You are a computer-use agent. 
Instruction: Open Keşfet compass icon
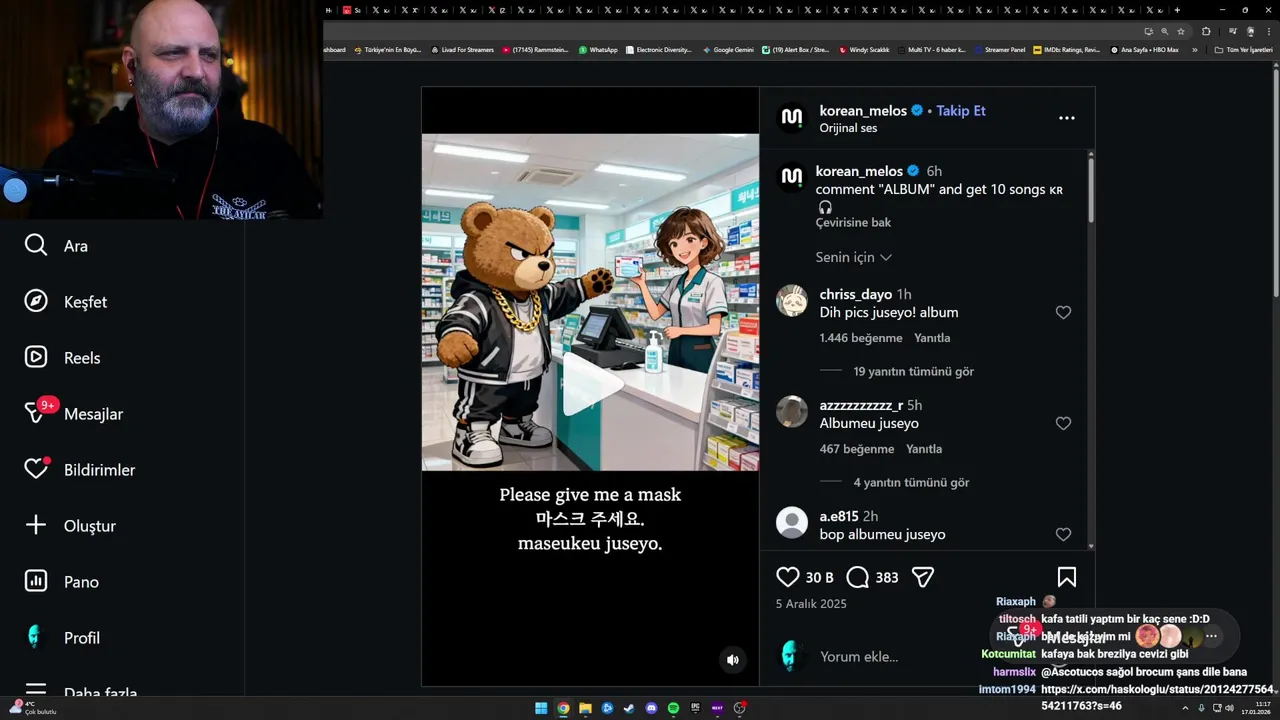[x=36, y=301]
